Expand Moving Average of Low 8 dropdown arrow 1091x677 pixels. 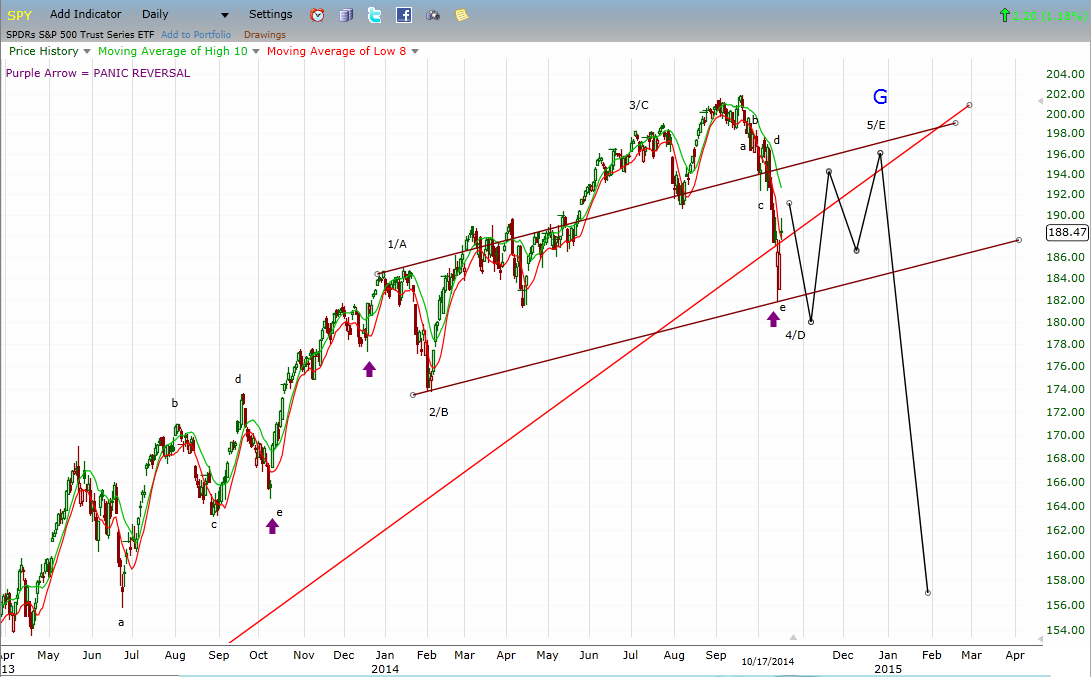pos(415,51)
